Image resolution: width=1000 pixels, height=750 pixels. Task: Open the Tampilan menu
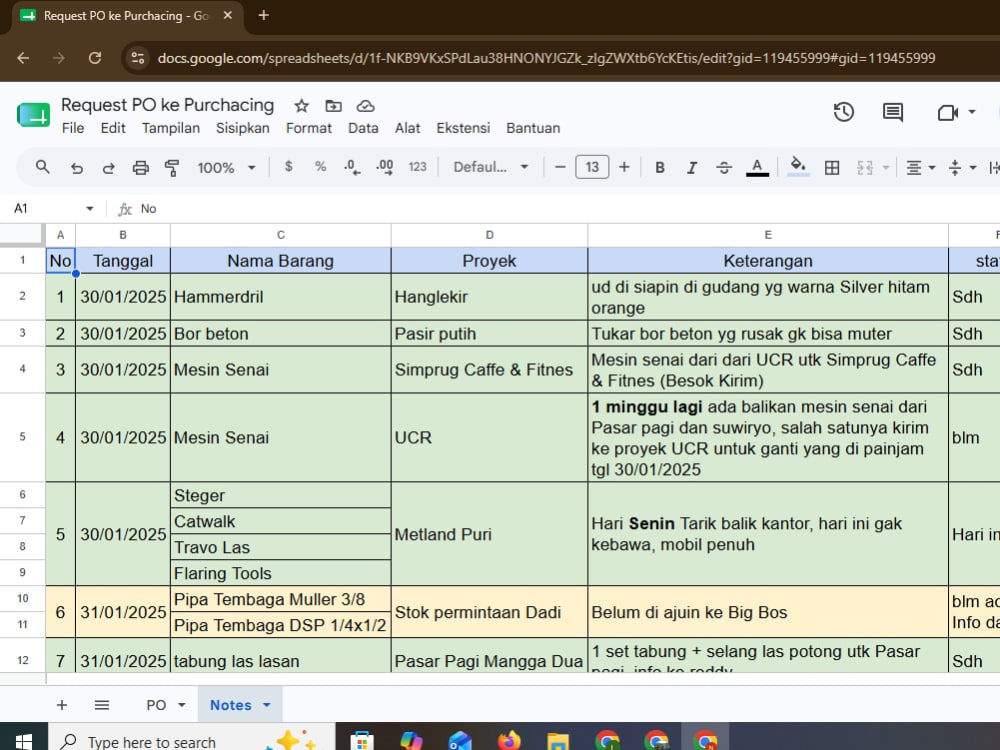point(170,128)
